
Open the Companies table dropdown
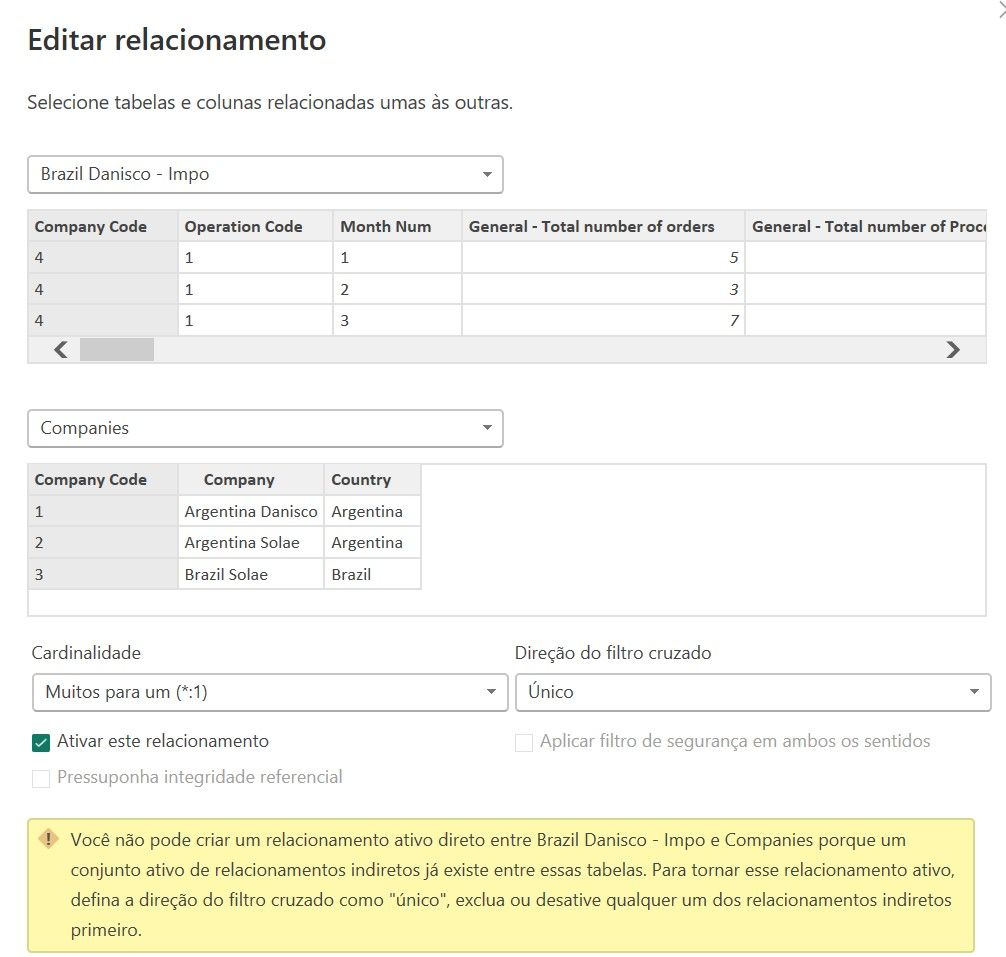click(265, 428)
